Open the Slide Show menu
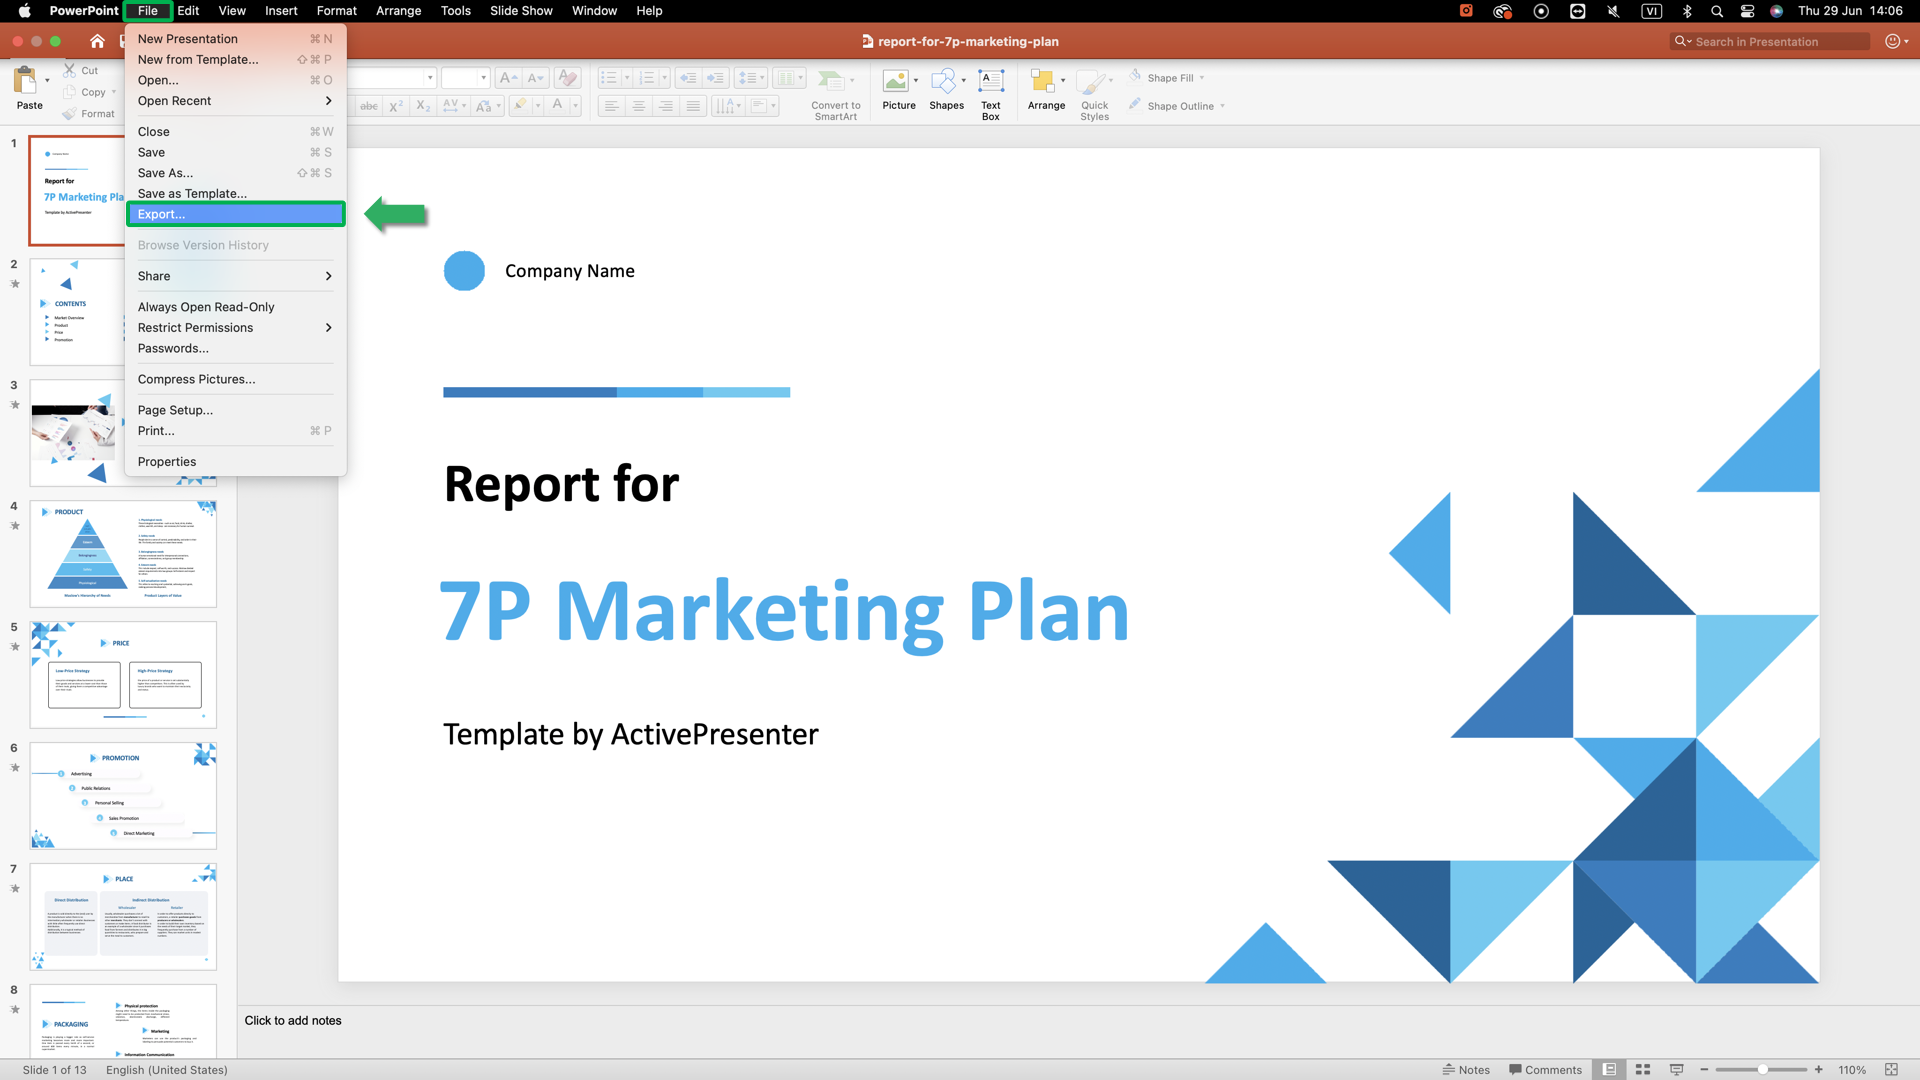Image resolution: width=1920 pixels, height=1080 pixels. click(x=521, y=11)
